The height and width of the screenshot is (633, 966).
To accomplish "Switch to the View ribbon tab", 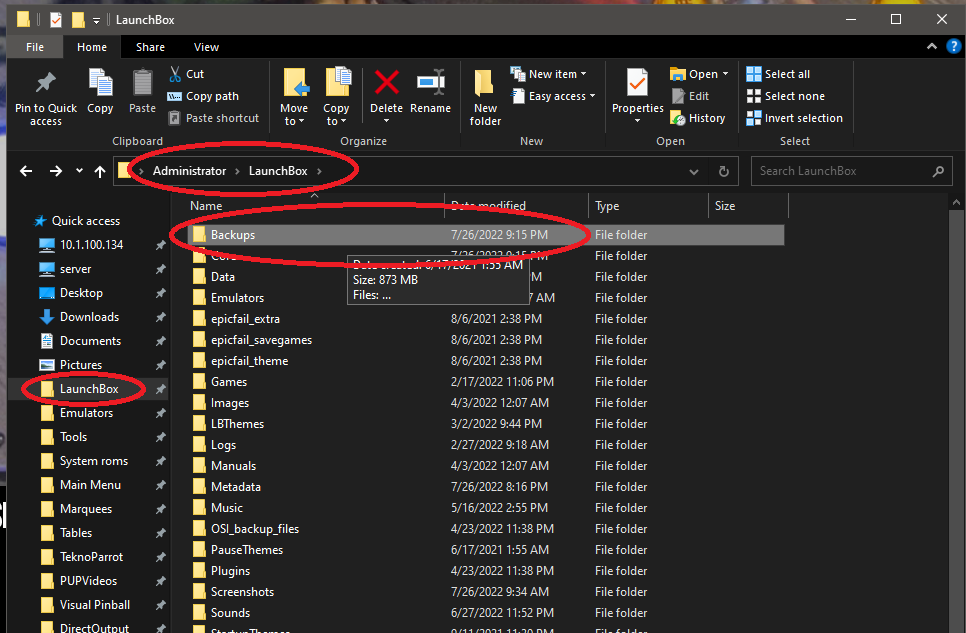I will pos(206,47).
